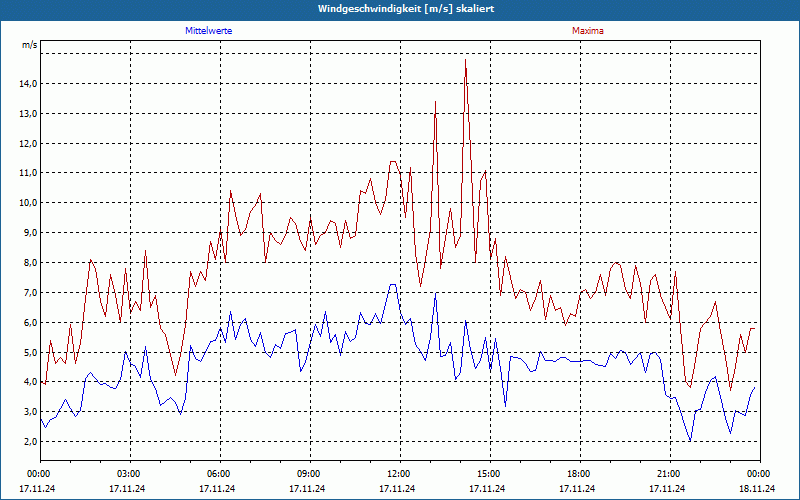Viewport: 800px width, 500px height.
Task: Click the '6,0' y-axis value
Action: tap(30, 322)
